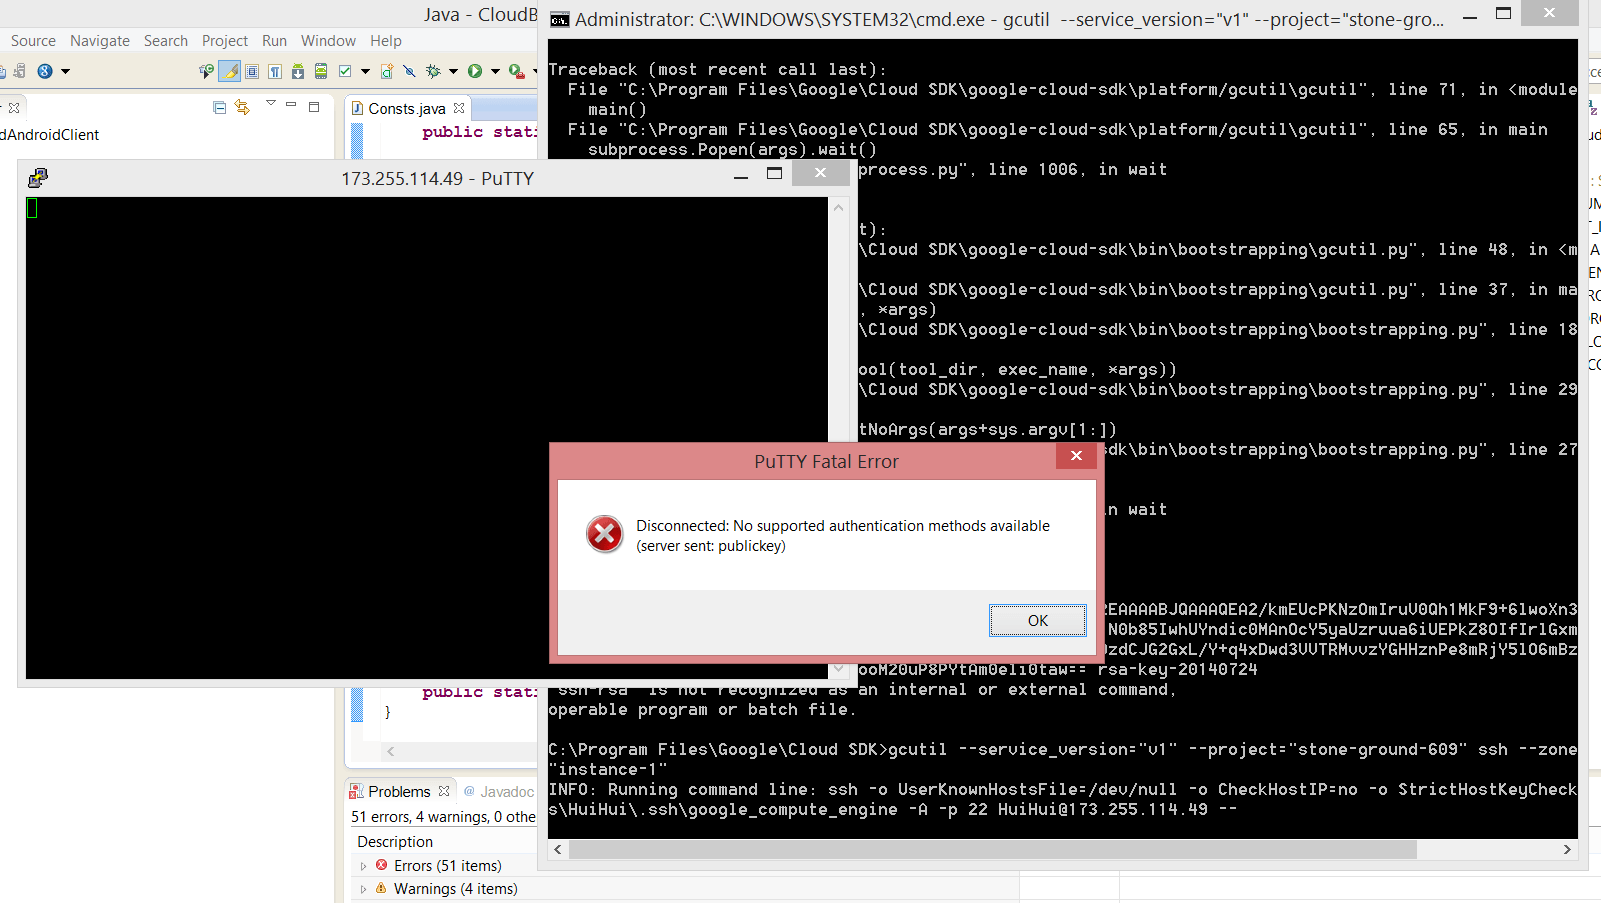Open the Source menu in Eclipse
Viewport: 1601px width, 903px height.
pyautogui.click(x=33, y=41)
